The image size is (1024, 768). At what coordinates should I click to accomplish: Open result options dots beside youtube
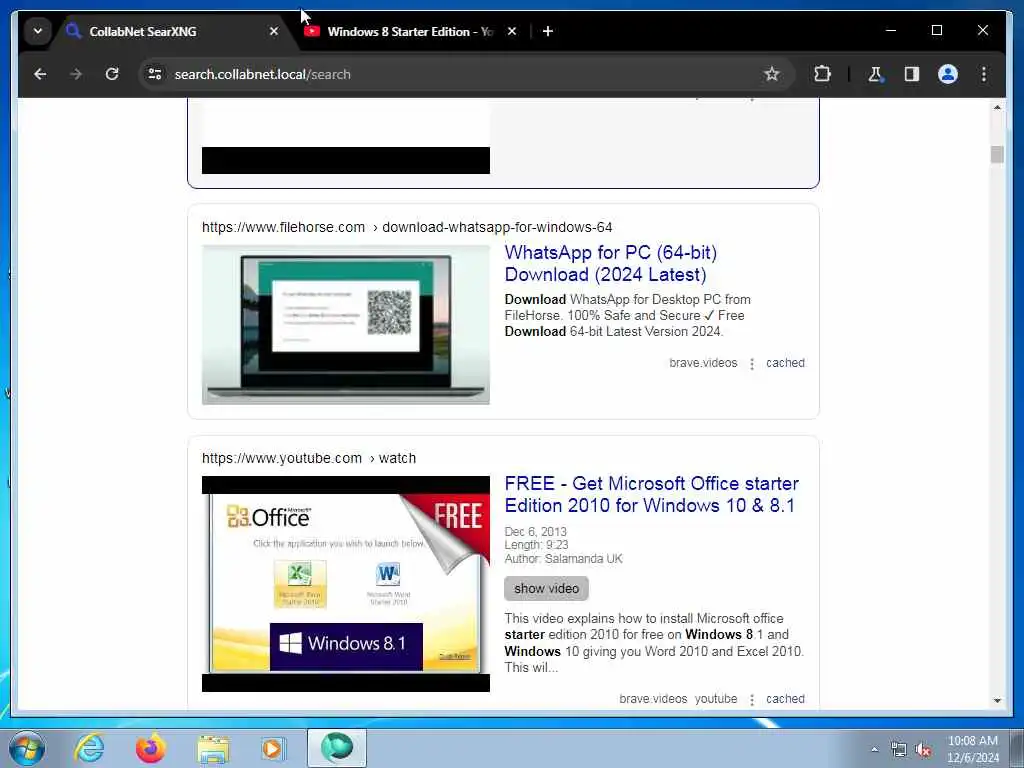click(x=752, y=699)
